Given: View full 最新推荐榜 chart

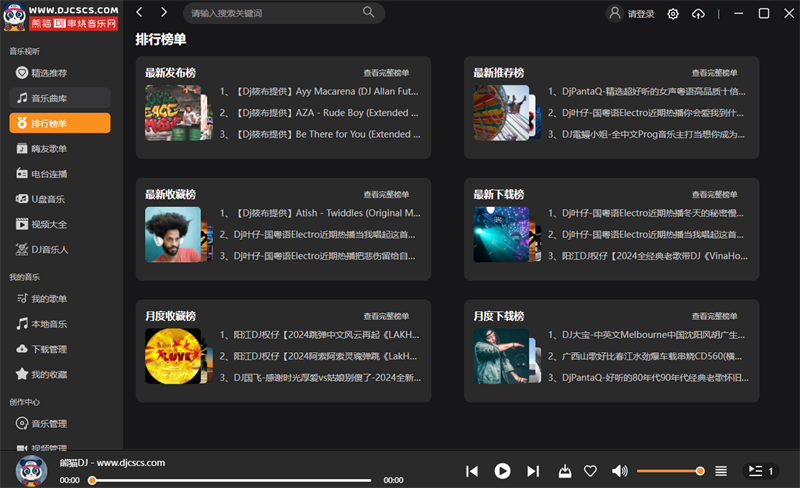Looking at the screenshot, I should 714,73.
